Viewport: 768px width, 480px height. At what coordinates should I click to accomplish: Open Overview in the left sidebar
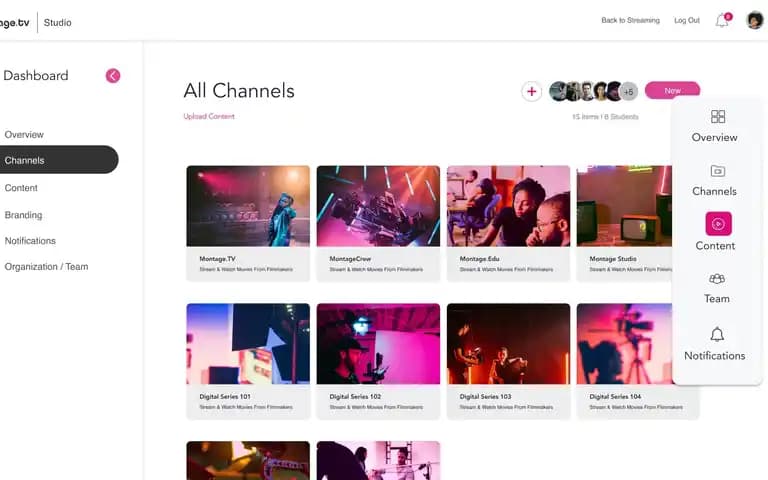24,134
